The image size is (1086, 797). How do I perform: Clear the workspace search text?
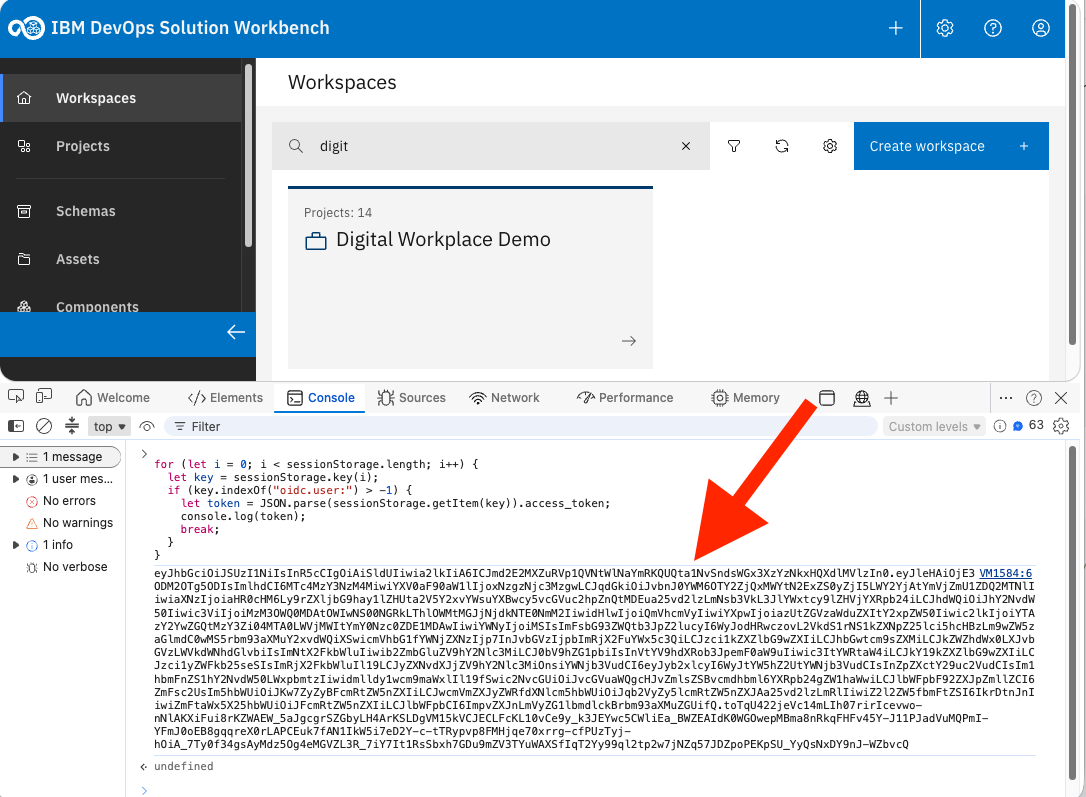(x=686, y=146)
